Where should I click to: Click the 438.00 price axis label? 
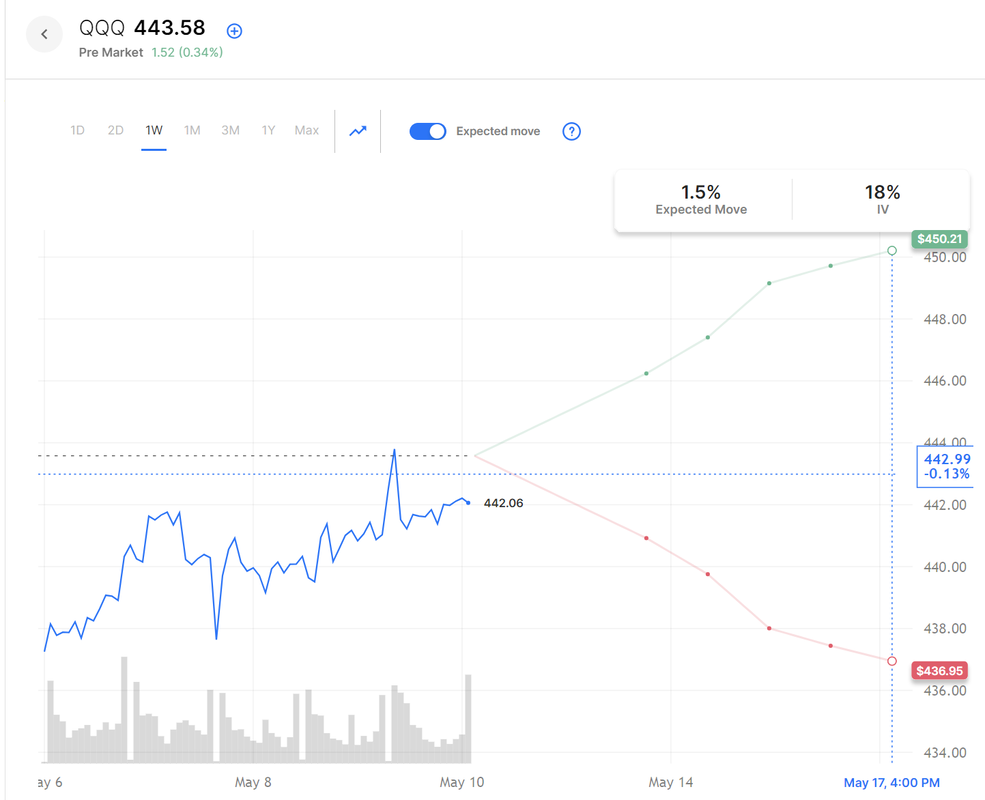pos(945,629)
